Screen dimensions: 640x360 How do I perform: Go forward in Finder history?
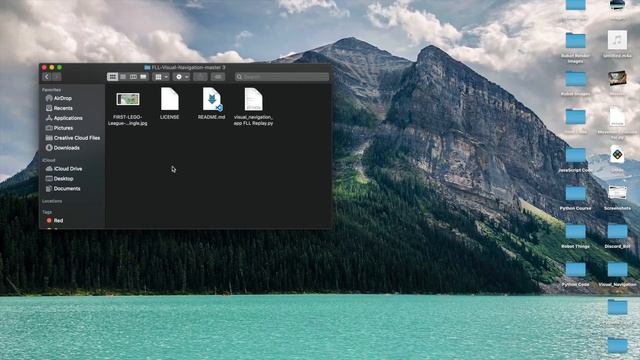pos(57,77)
